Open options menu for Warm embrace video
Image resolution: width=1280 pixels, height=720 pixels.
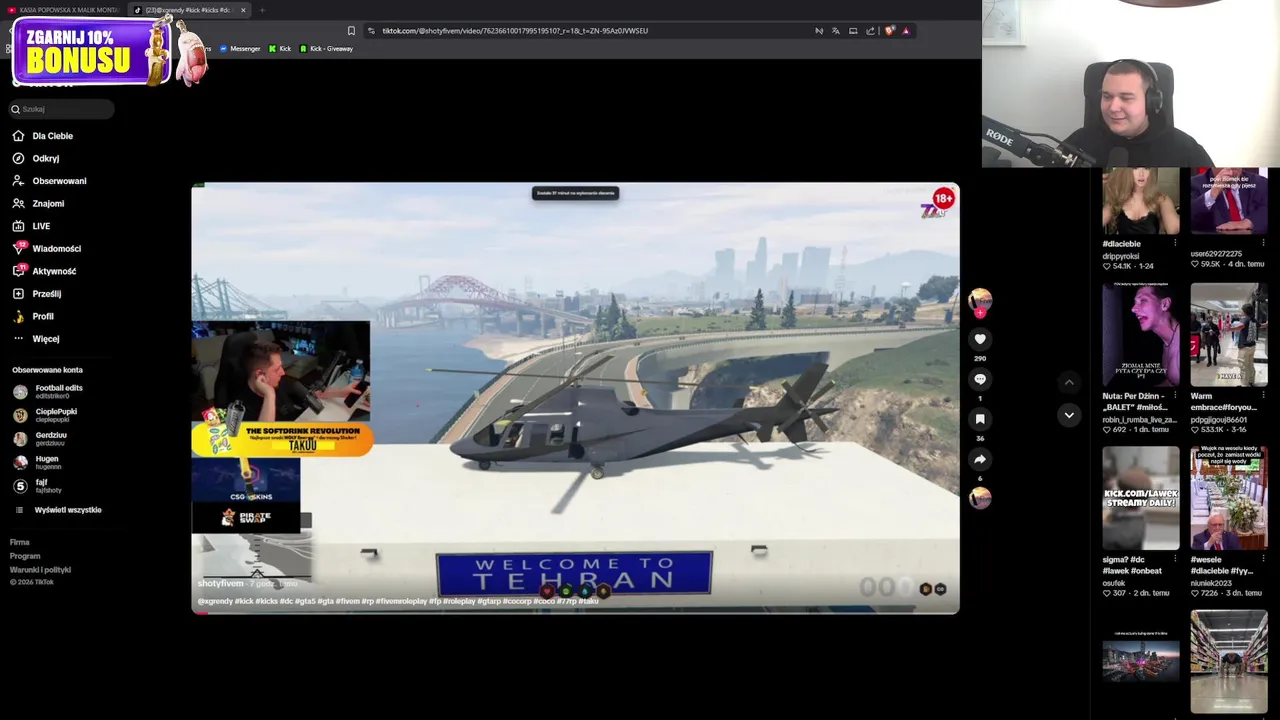(1263, 396)
